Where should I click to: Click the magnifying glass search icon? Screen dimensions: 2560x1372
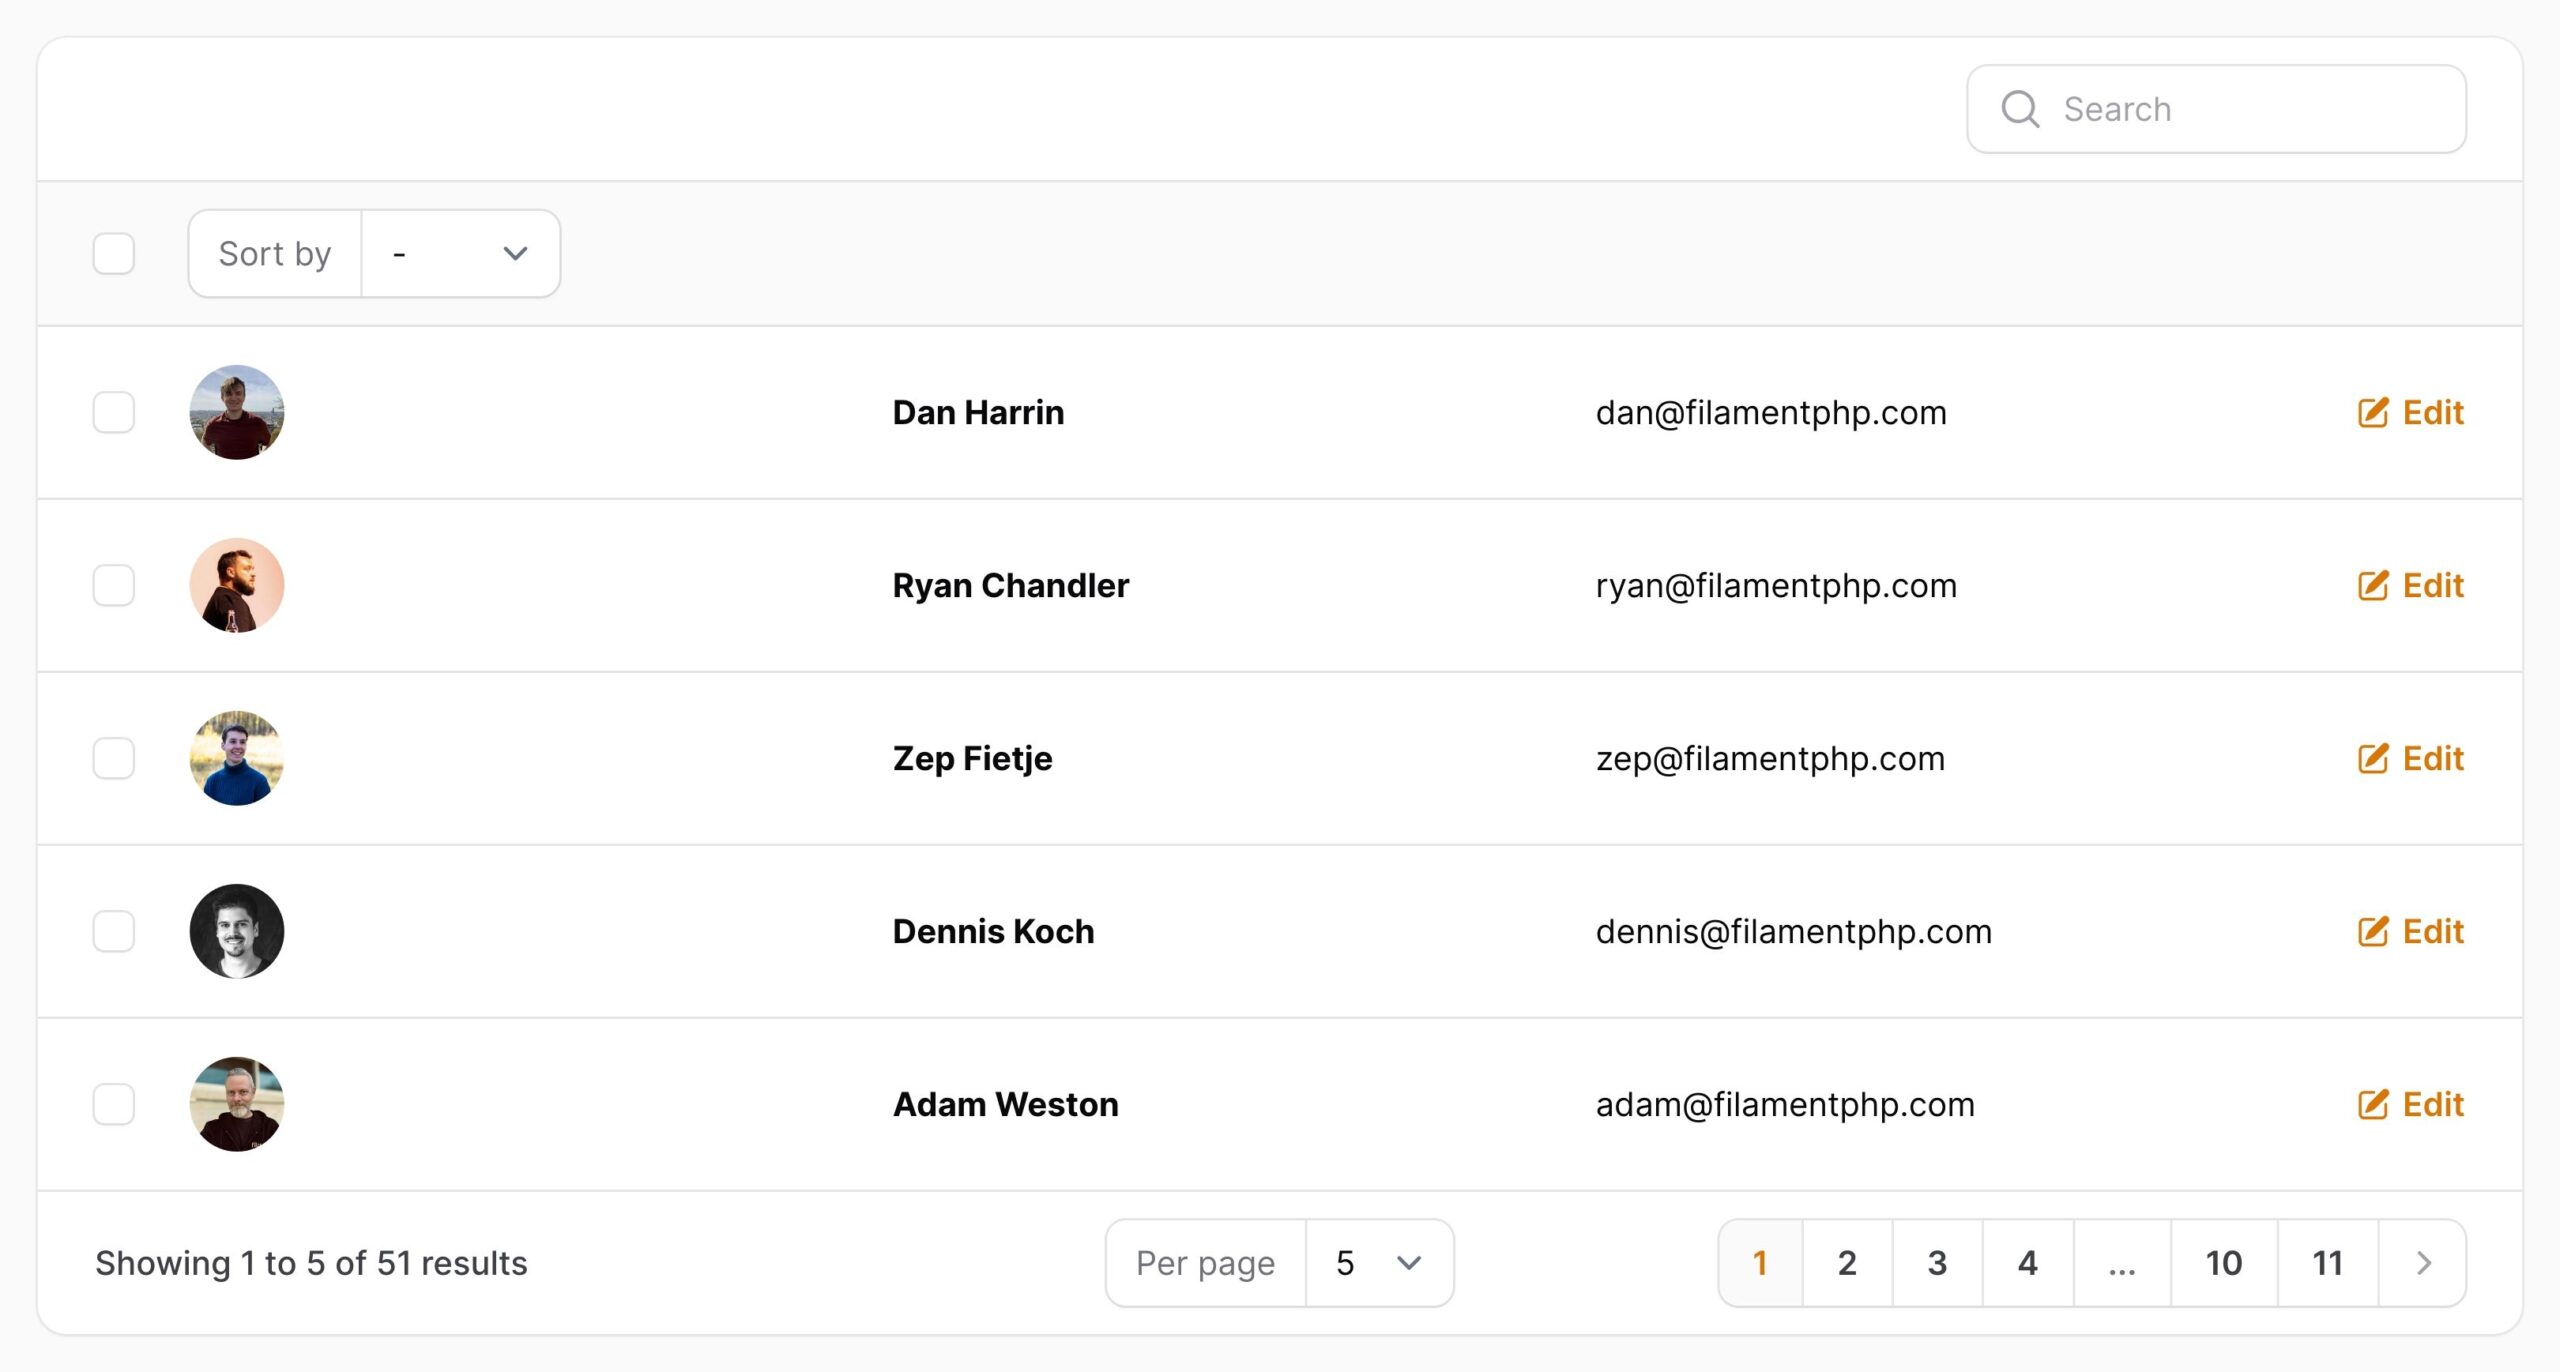click(x=2020, y=109)
